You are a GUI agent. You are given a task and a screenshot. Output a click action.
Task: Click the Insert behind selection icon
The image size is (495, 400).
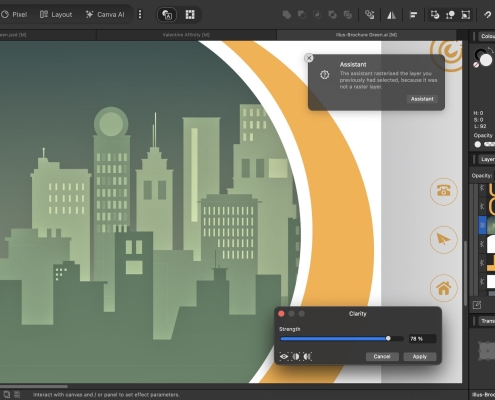pos(435,15)
